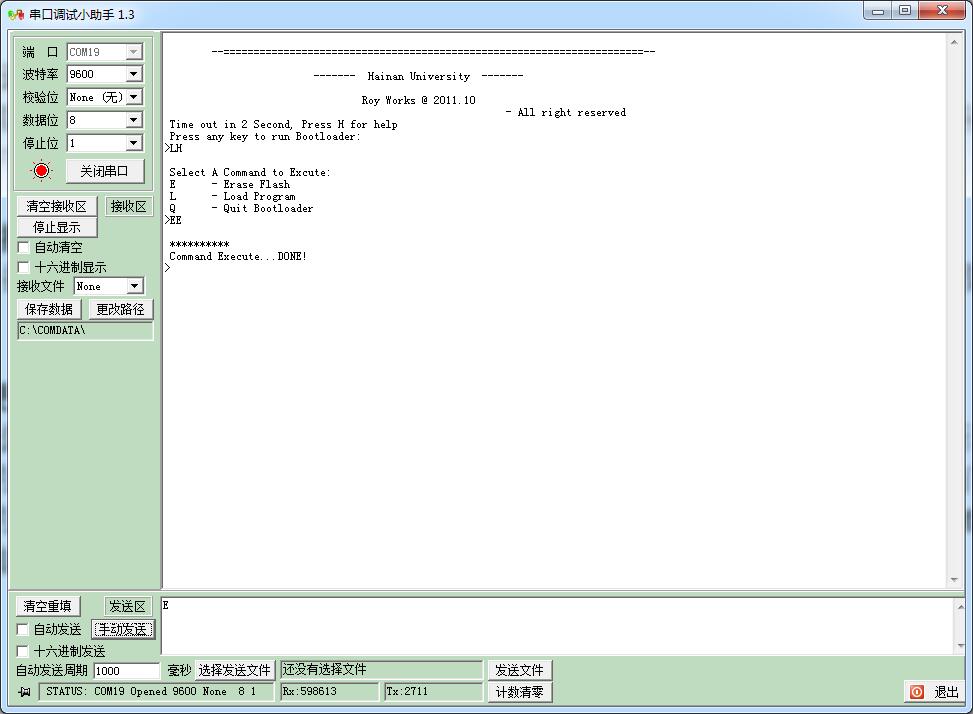Expand the 停止位 dropdown
This screenshot has width=973, height=714.
(133, 143)
